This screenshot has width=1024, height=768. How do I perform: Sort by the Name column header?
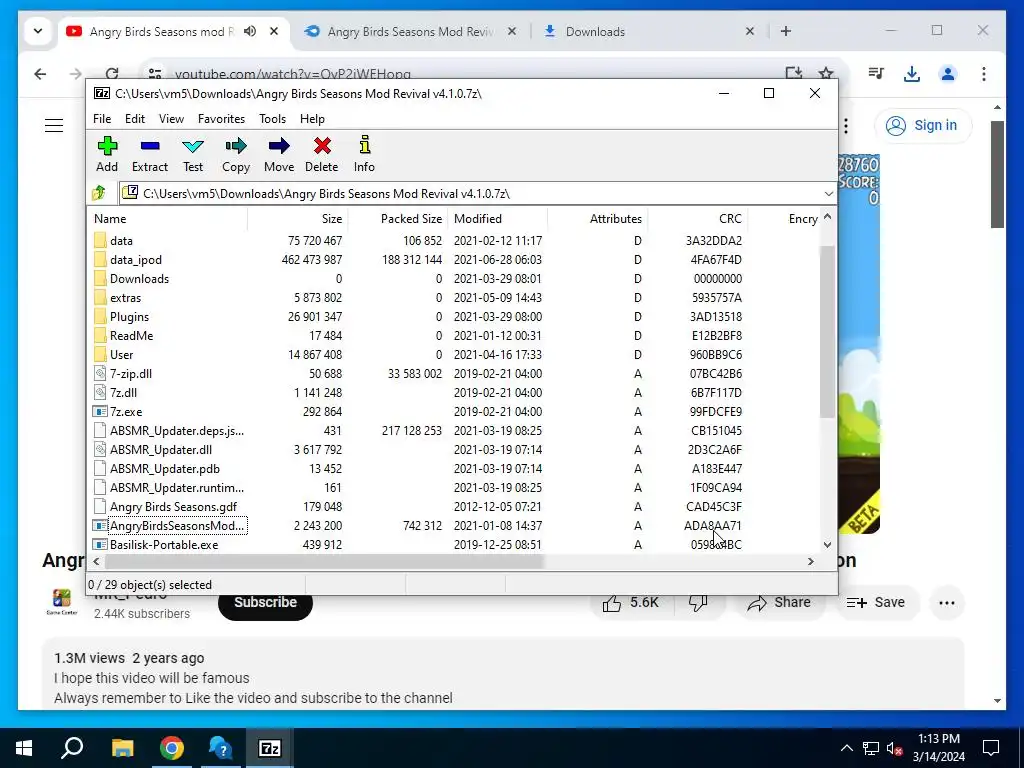point(167,219)
